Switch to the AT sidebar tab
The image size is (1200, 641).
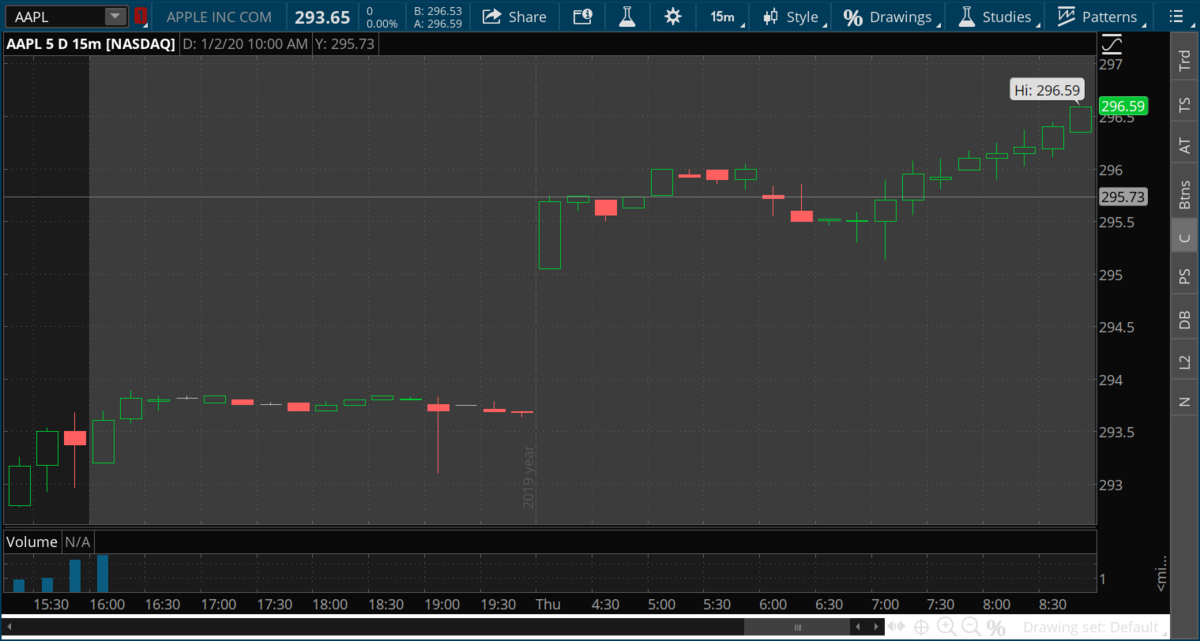click(x=1185, y=146)
